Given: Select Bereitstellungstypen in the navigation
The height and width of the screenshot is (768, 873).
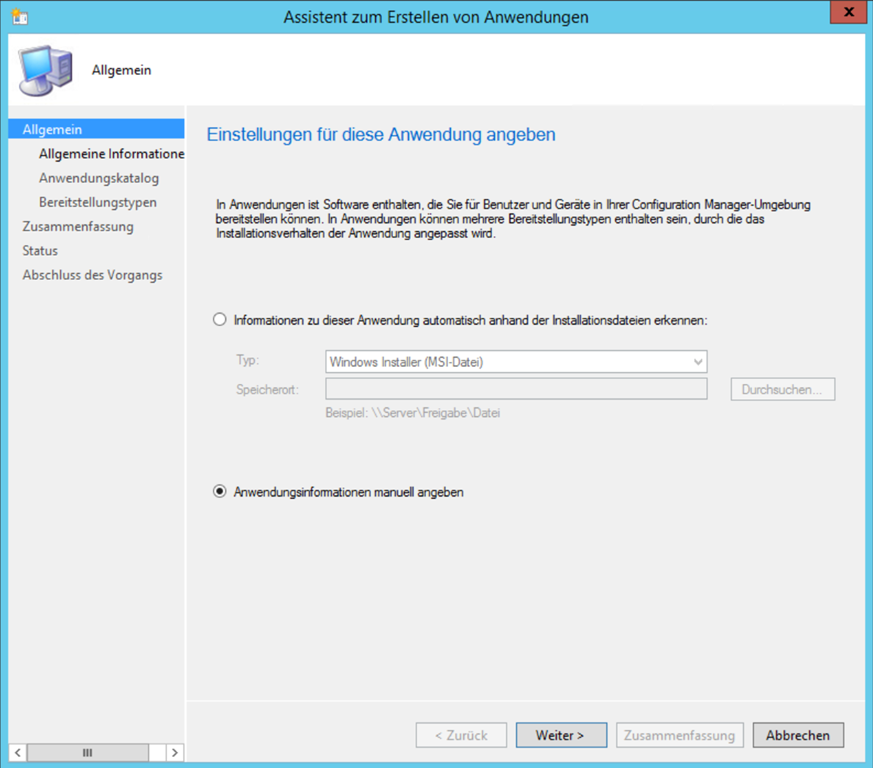Looking at the screenshot, I should [97, 202].
